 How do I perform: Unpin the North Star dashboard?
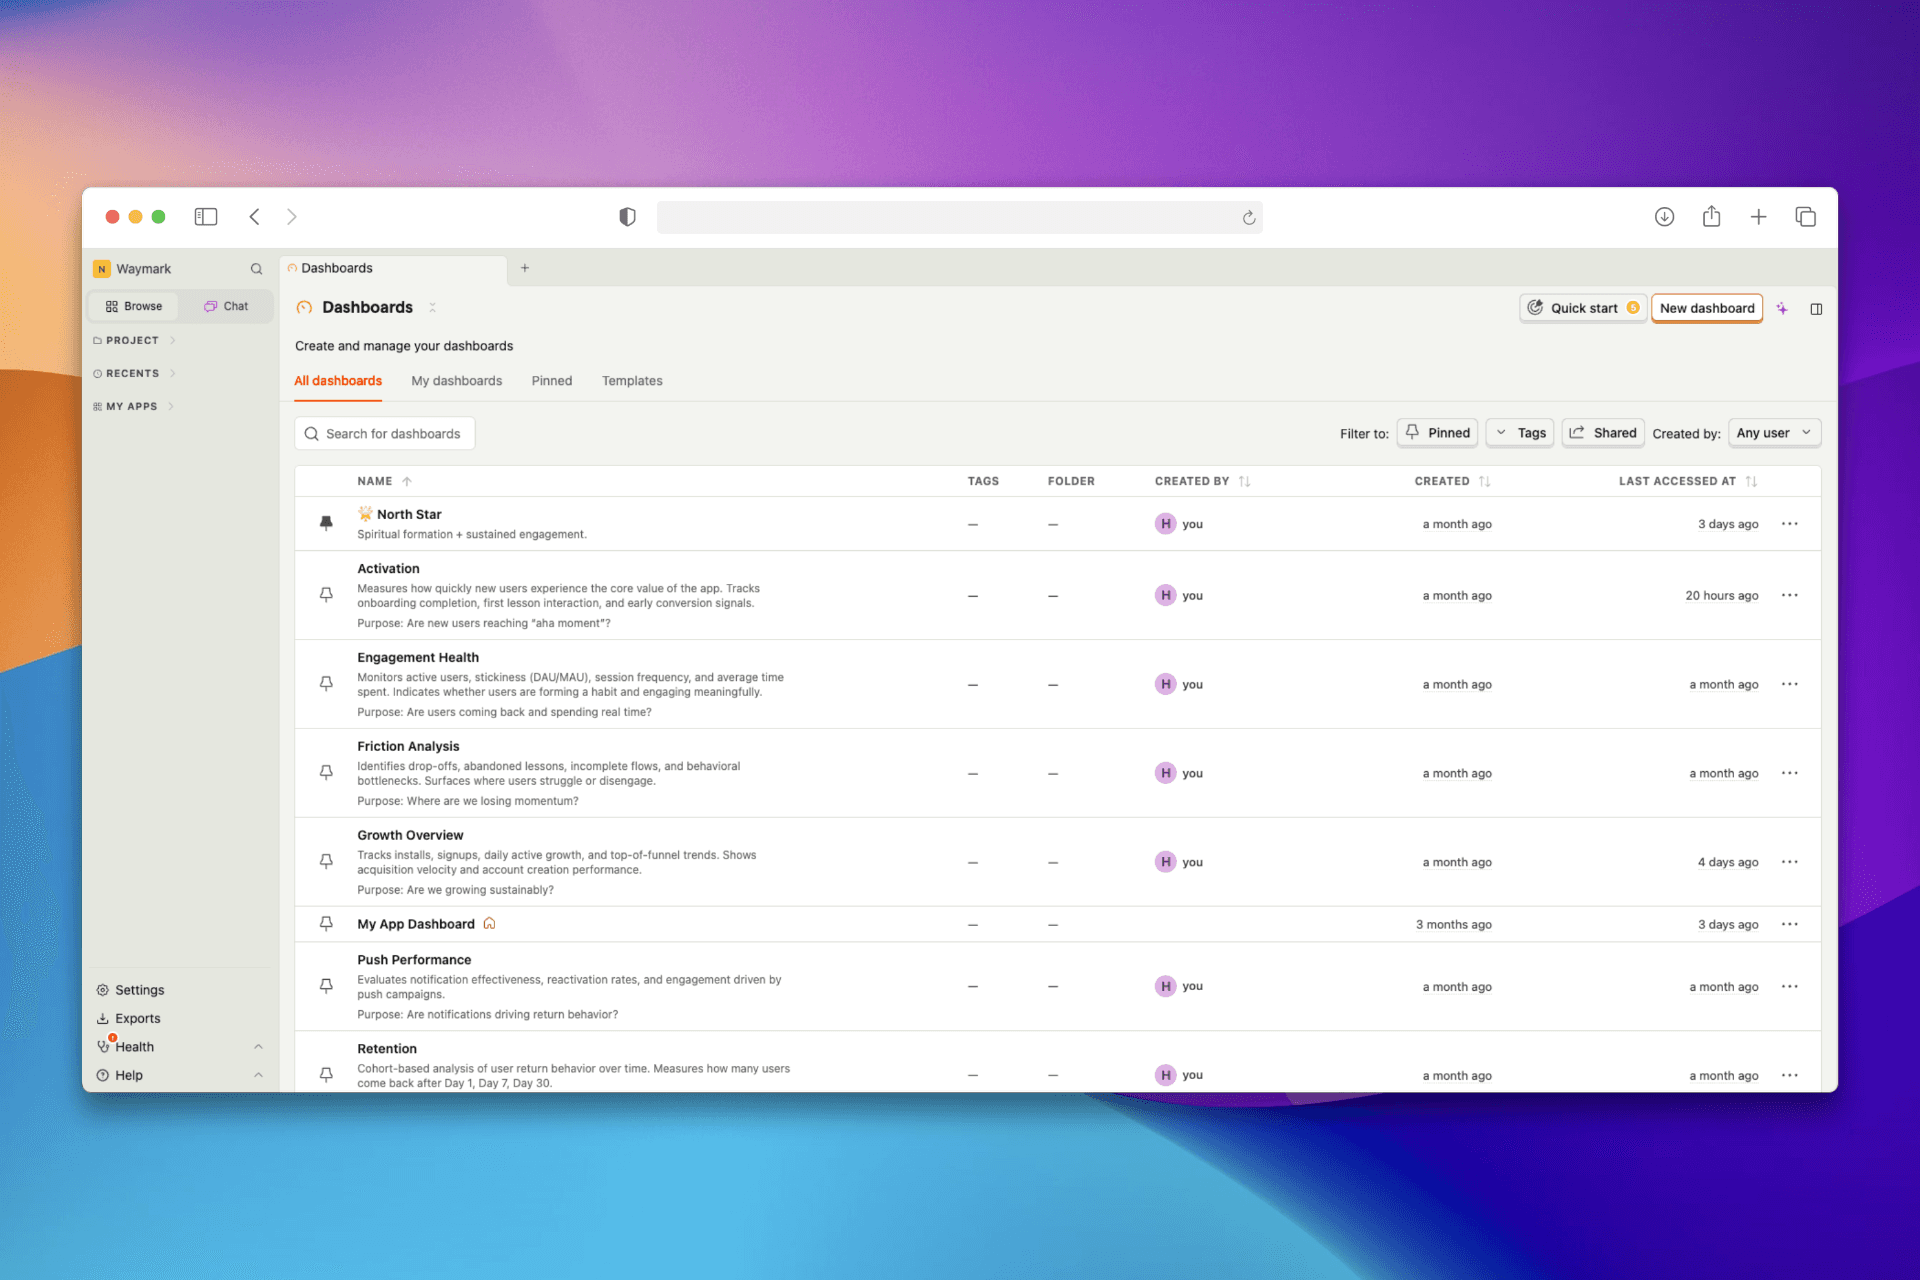tap(326, 523)
